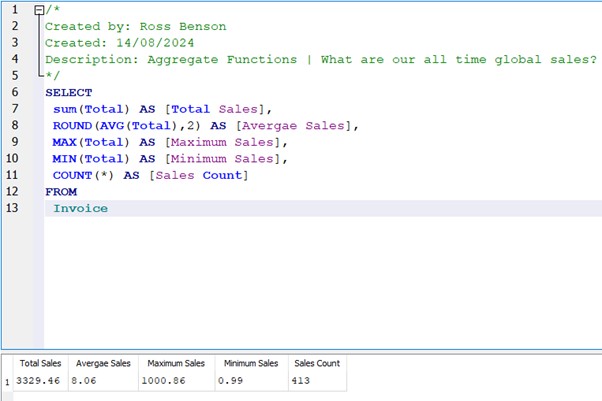
Task: Click the FROM keyword on line 12
Action: tap(60, 191)
